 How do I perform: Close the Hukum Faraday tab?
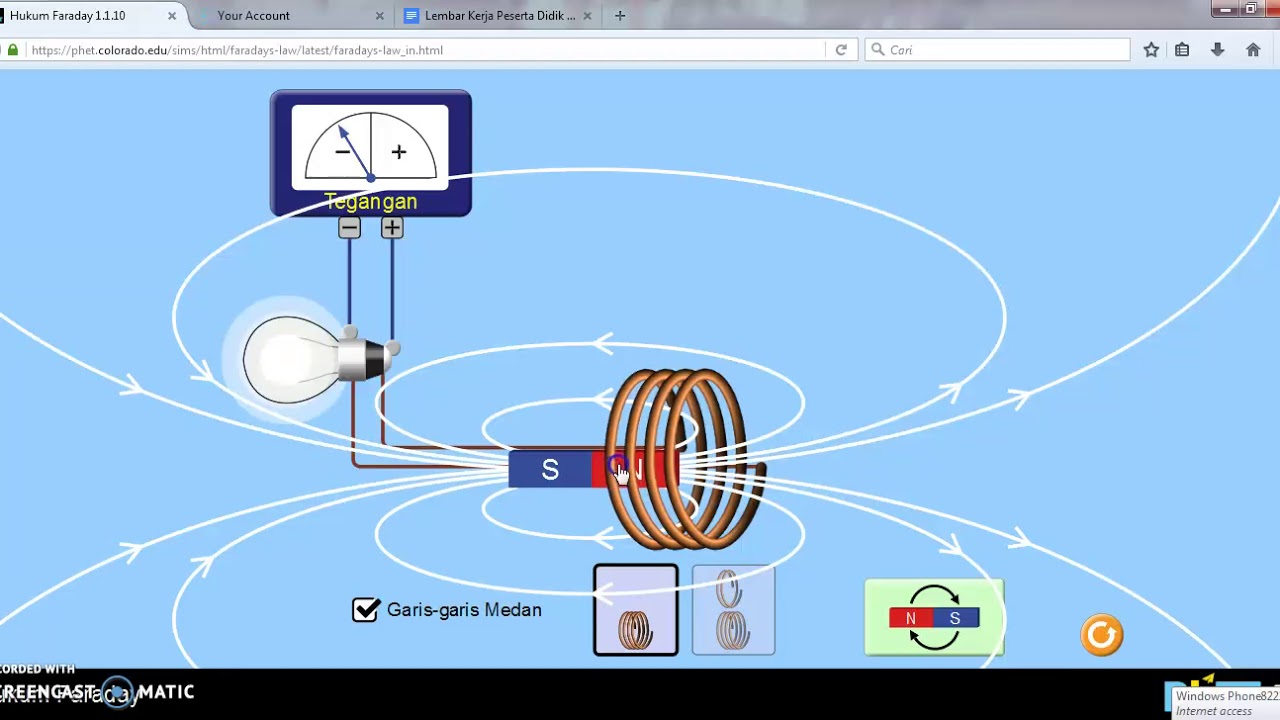172,16
